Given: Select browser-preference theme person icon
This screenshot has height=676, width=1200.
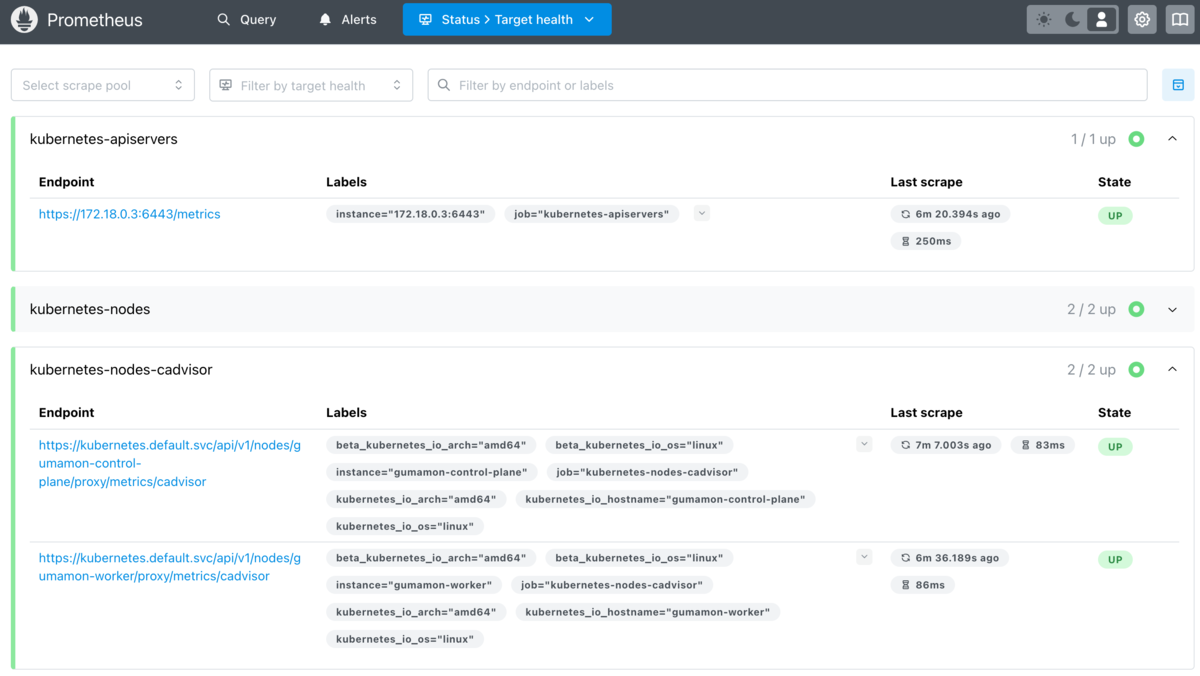Looking at the screenshot, I should click(x=1101, y=20).
